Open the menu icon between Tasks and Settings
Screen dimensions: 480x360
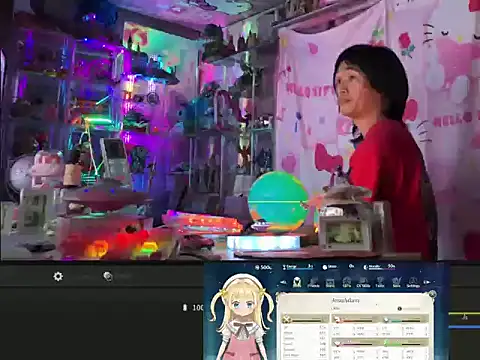point(396,282)
